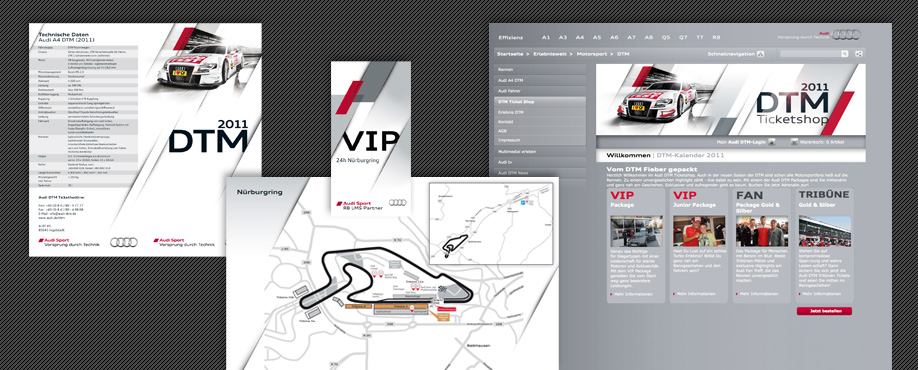Open the VIP Package photo thumbnail
918x370 pixels.
(636, 231)
